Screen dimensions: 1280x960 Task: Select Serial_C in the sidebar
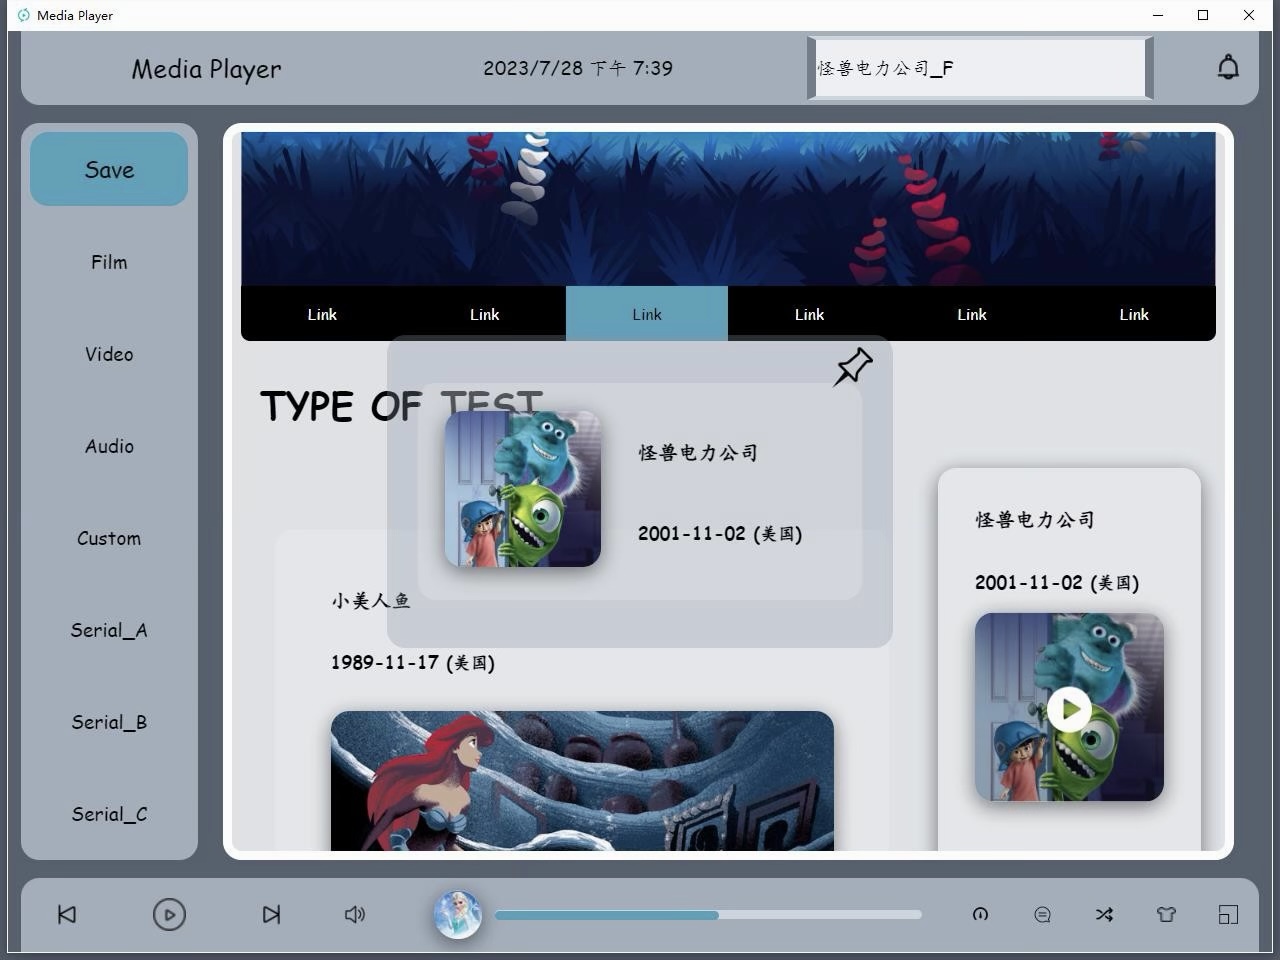pos(109,814)
